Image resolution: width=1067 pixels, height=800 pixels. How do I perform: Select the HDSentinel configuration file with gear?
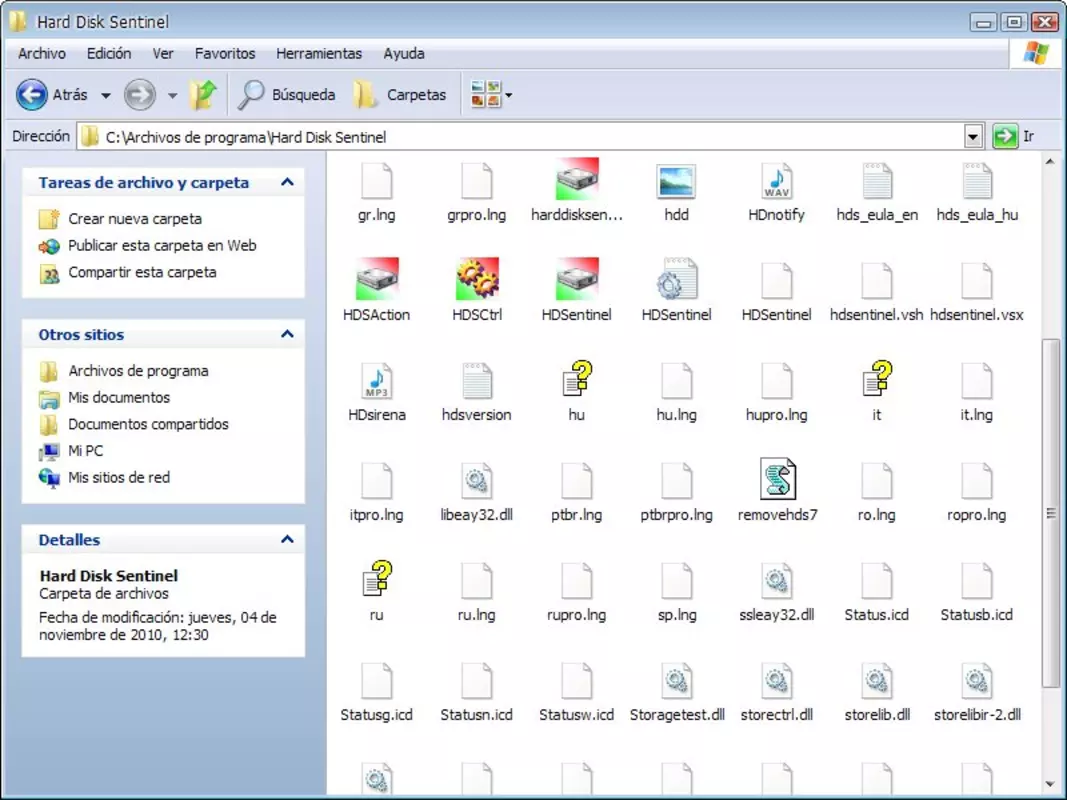click(676, 279)
